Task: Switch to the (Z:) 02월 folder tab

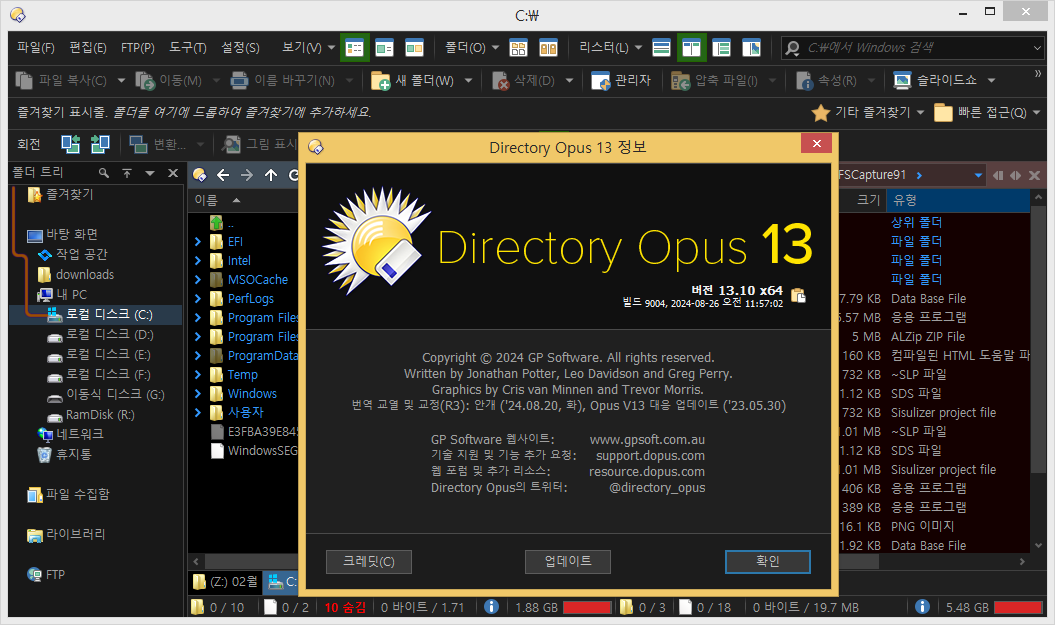Action: (225, 582)
